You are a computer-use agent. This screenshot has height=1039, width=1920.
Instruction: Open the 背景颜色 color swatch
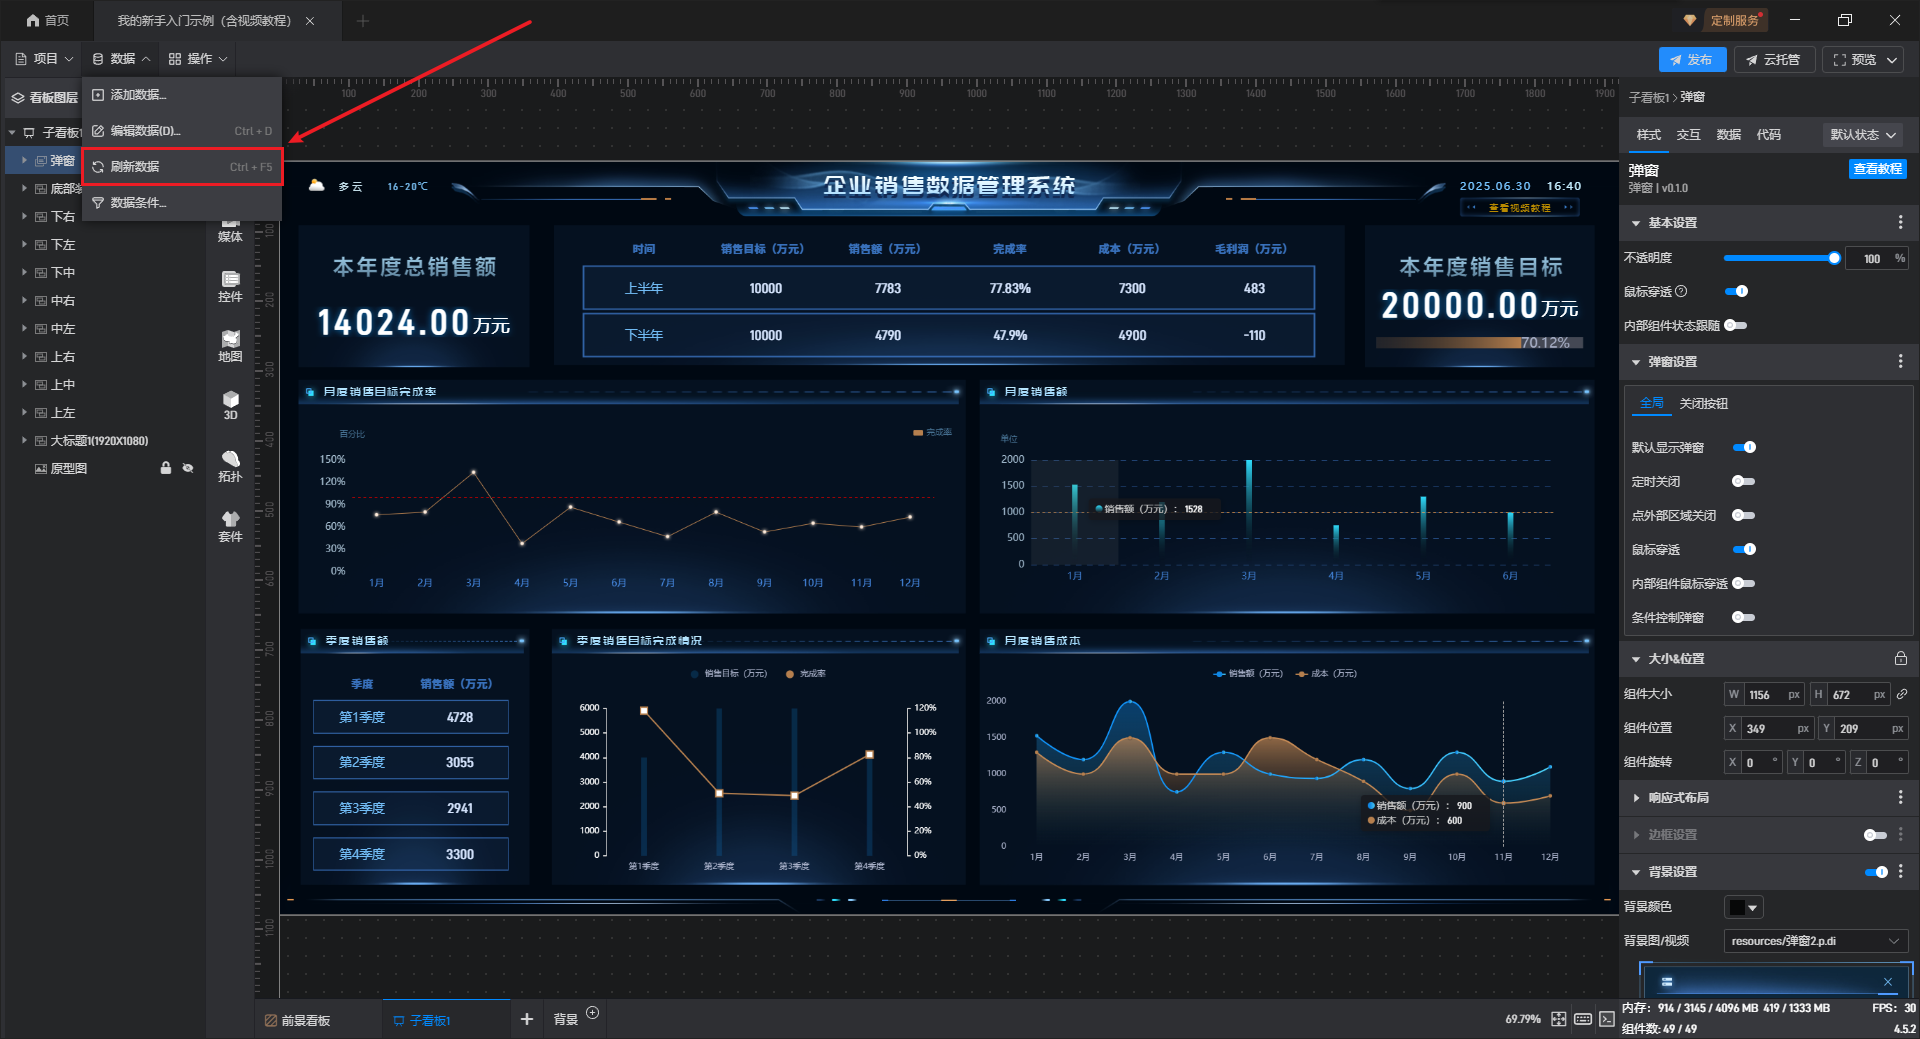click(1743, 907)
